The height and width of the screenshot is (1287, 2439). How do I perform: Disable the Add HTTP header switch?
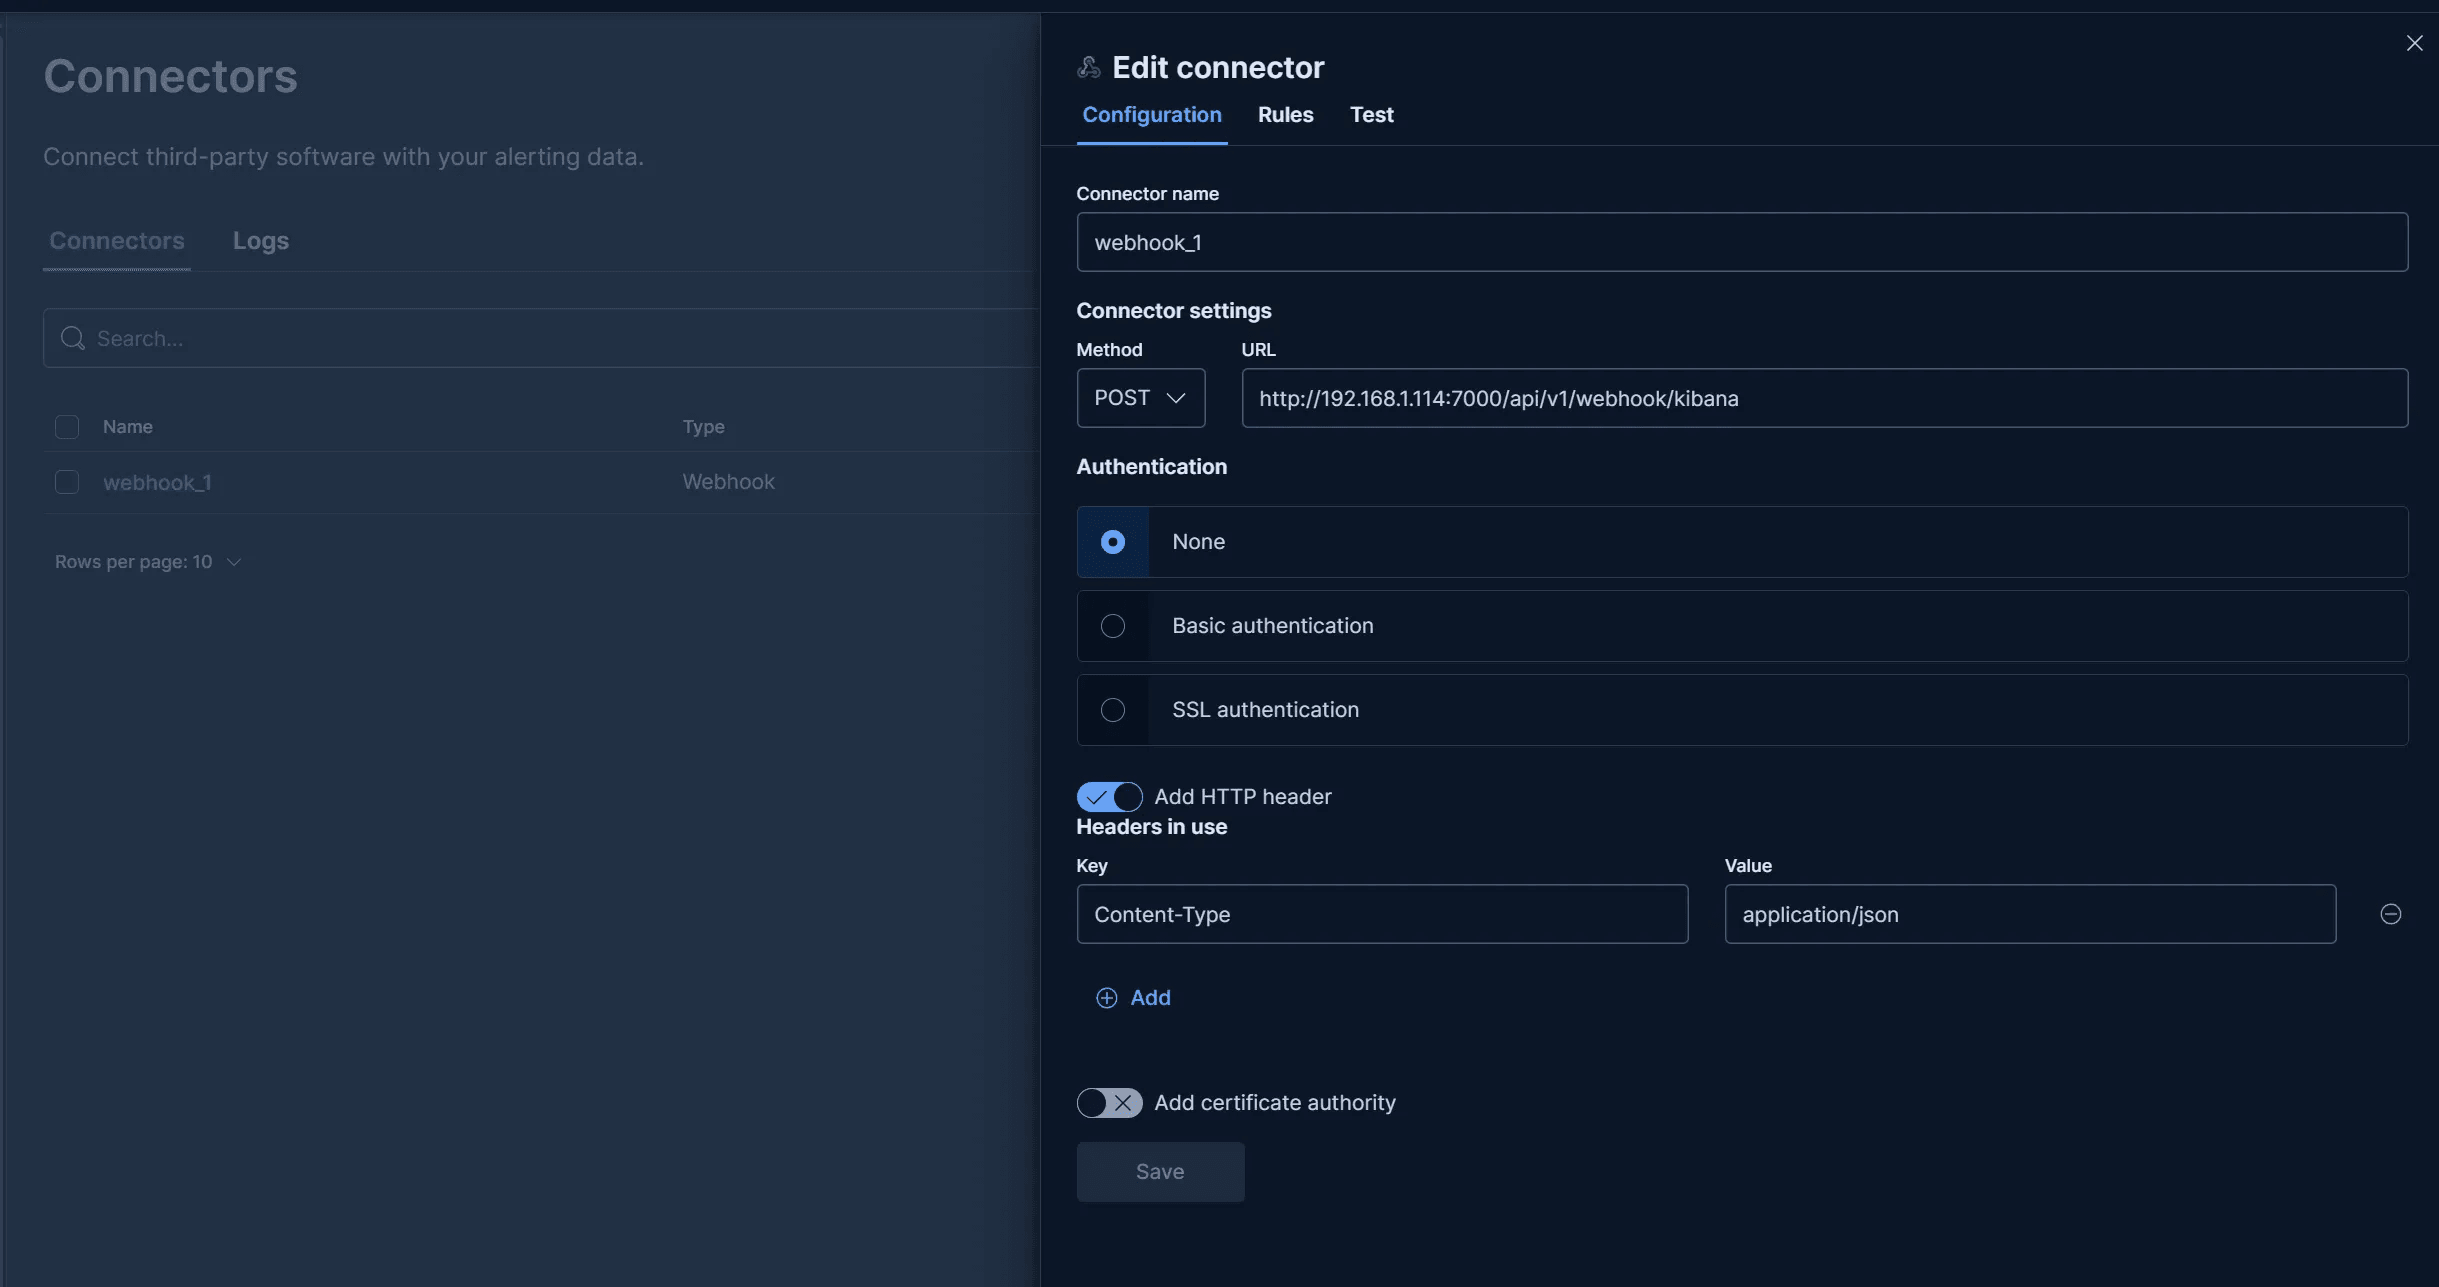click(1109, 797)
